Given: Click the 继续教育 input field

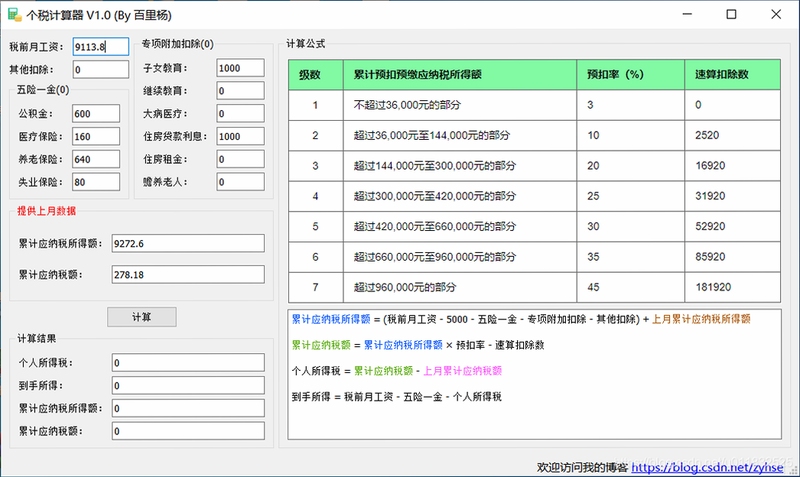Looking at the screenshot, I should tap(240, 91).
